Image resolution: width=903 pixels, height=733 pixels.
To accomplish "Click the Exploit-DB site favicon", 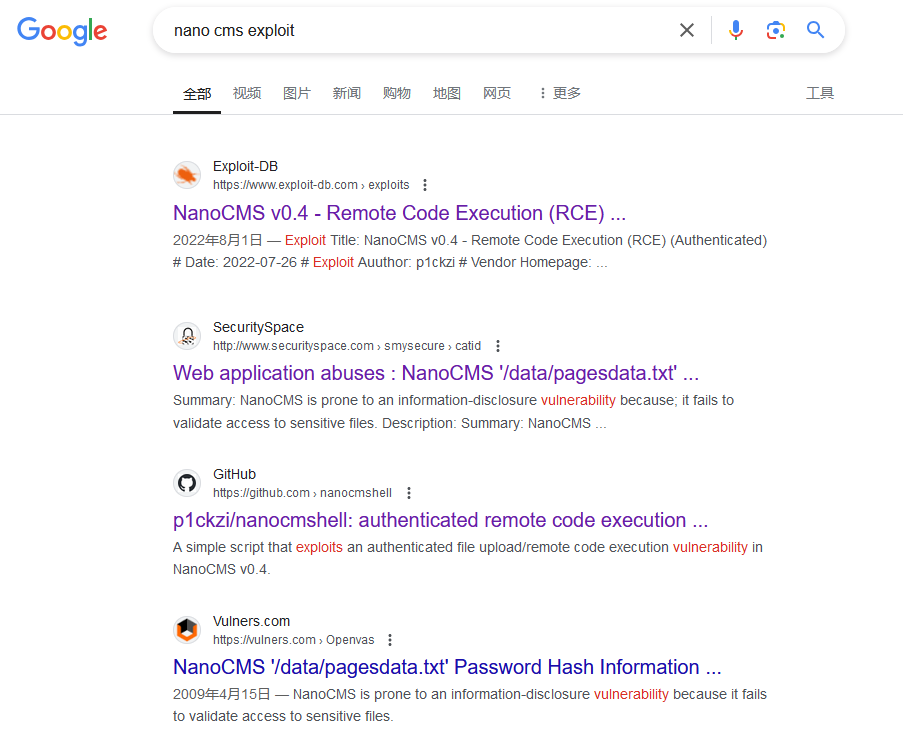I will pos(187,175).
